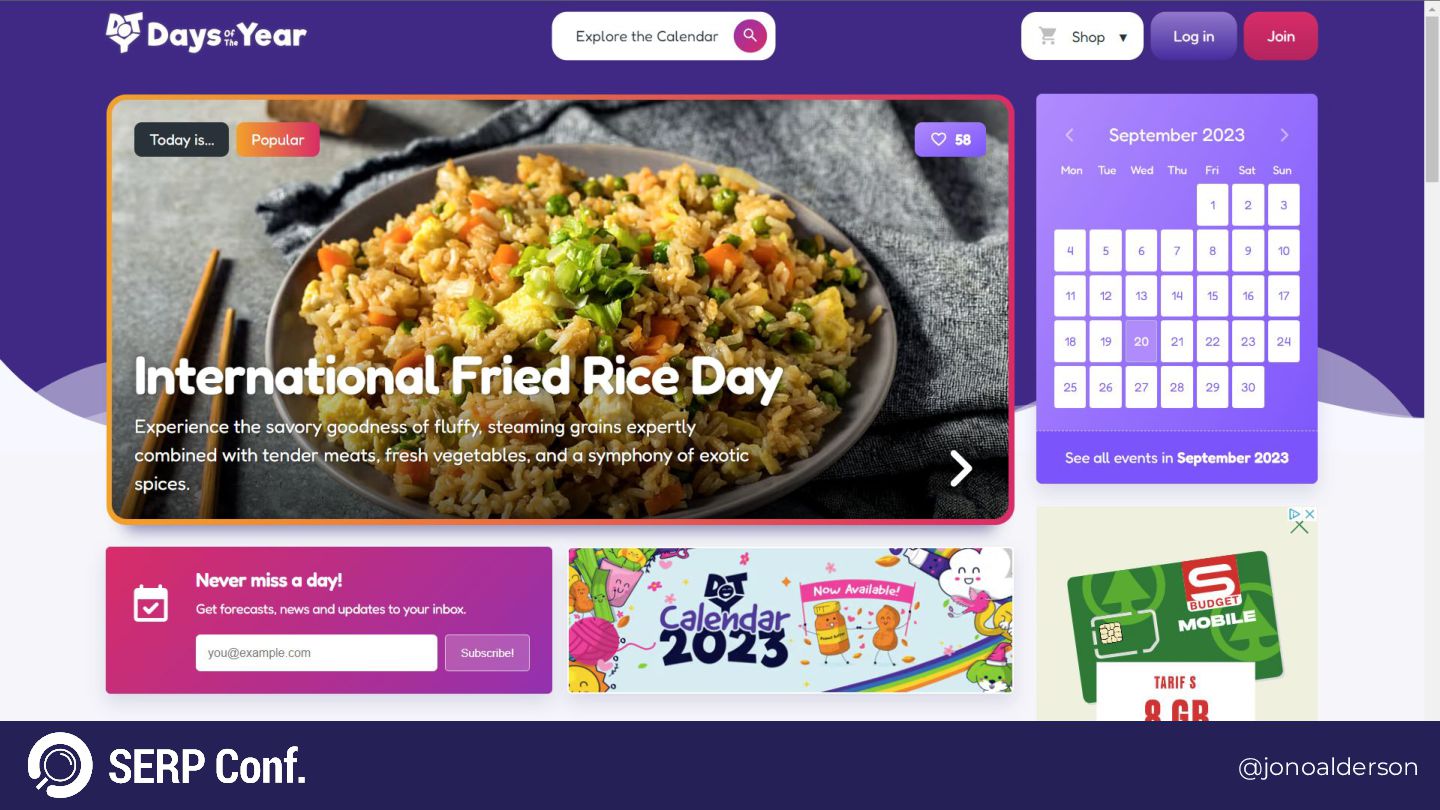Image resolution: width=1440 pixels, height=810 pixels.
Task: Click the shopping cart icon
Action: click(x=1048, y=36)
